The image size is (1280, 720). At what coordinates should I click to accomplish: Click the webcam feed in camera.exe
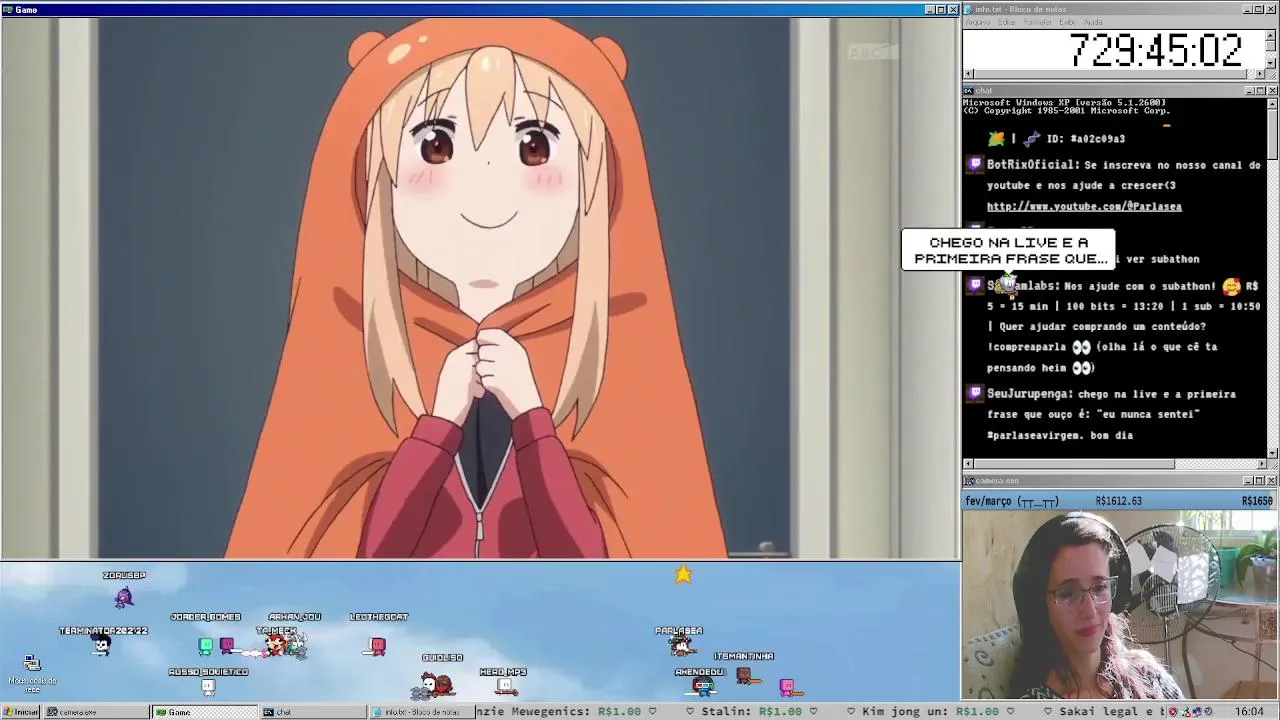pyautogui.click(x=1120, y=605)
